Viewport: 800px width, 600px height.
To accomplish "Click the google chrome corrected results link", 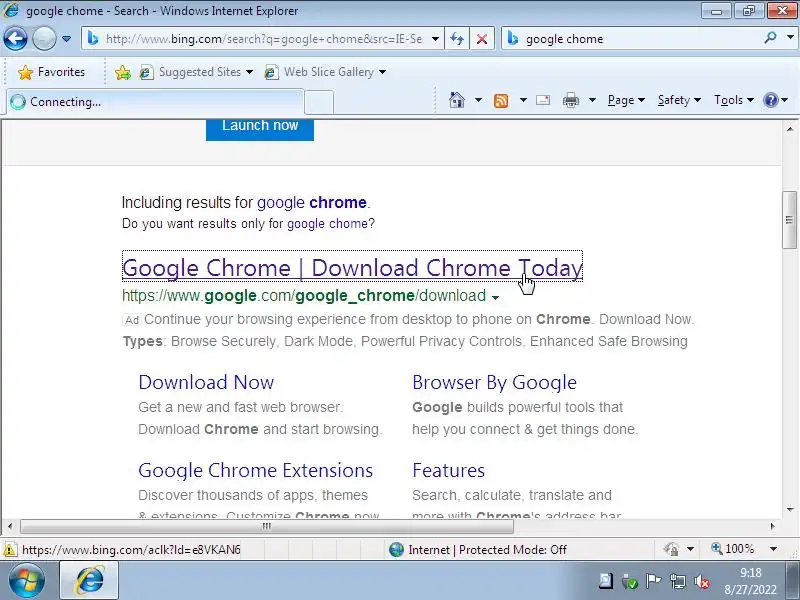I will 312,203.
